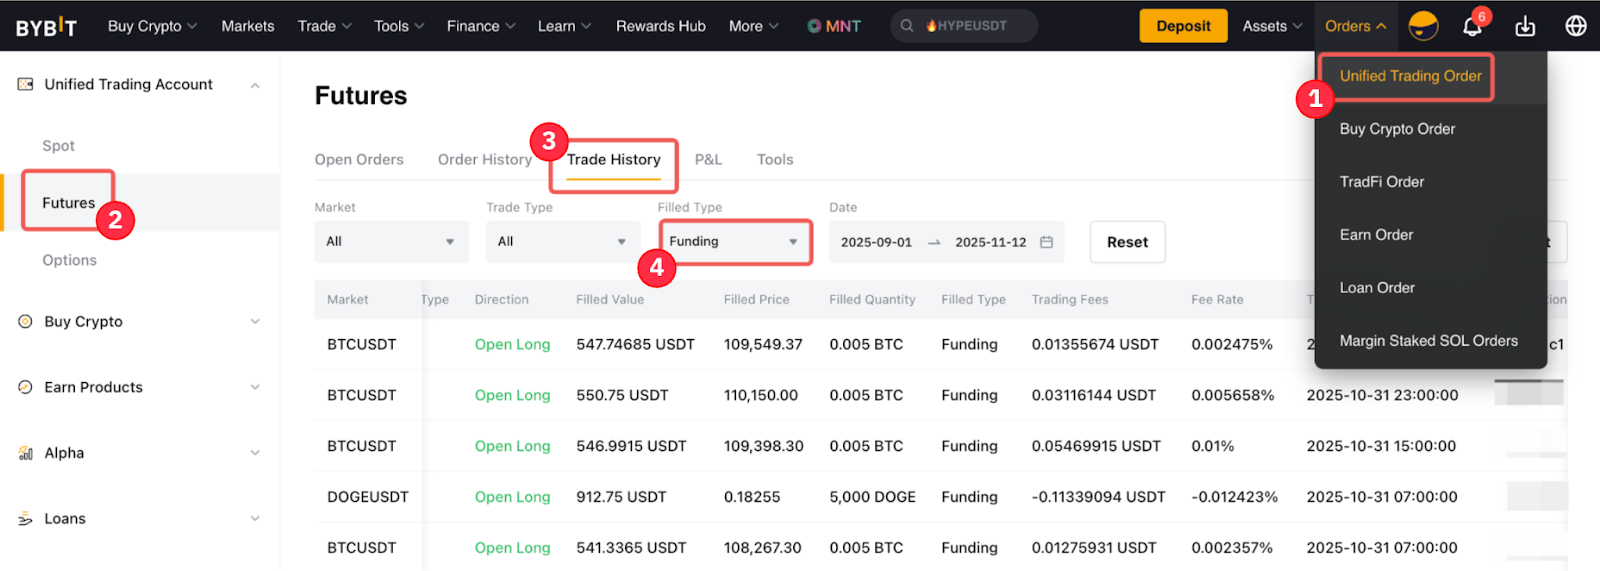The width and height of the screenshot is (1600, 571).
Task: Select Unified Trading Order menu item
Action: click(1410, 76)
